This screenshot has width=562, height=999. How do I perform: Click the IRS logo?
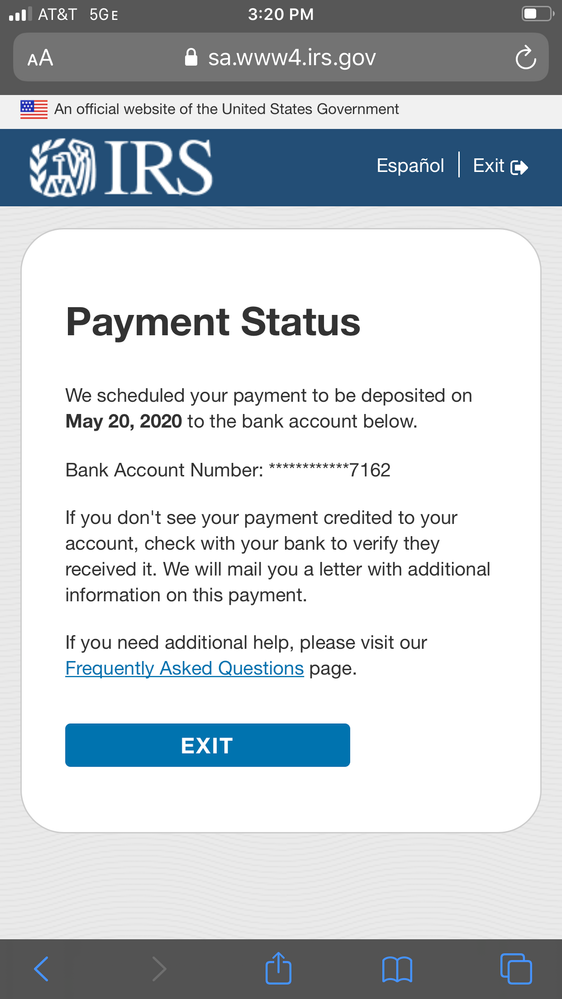tap(120, 167)
